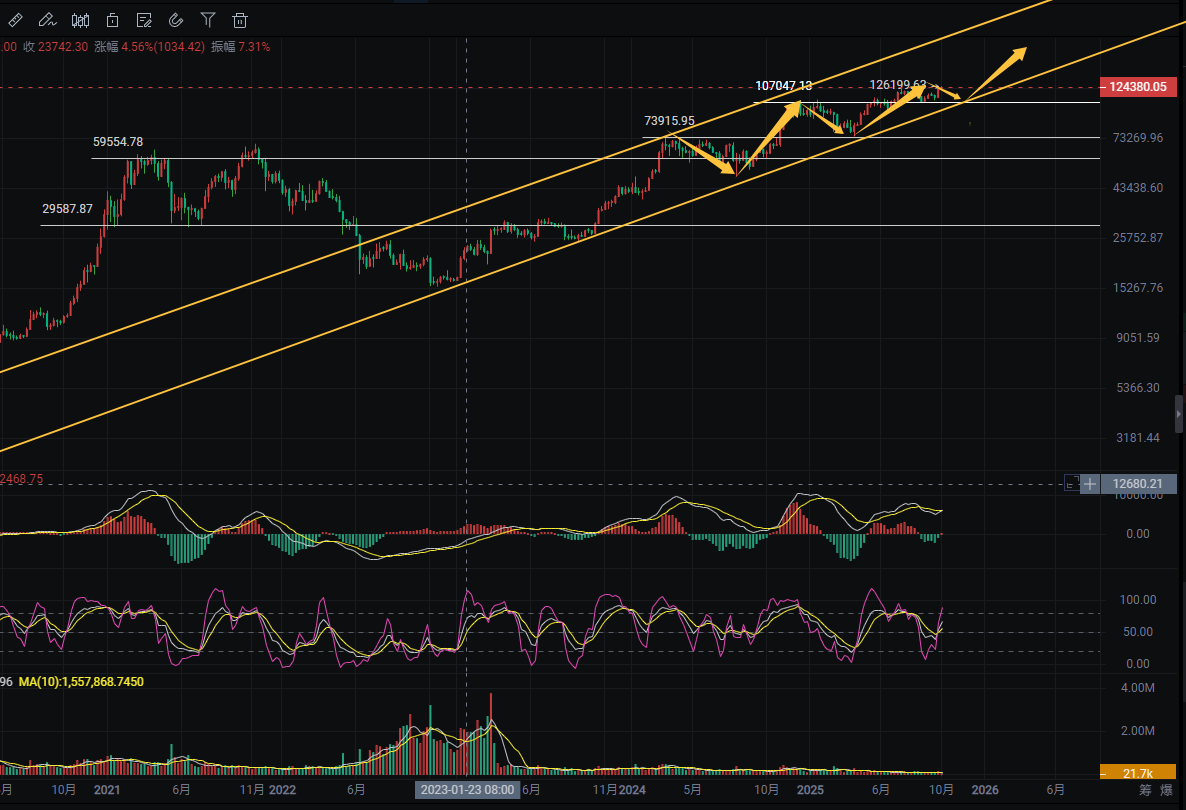
Task: Click the plus button beside 12680.21
Action: point(1089,484)
